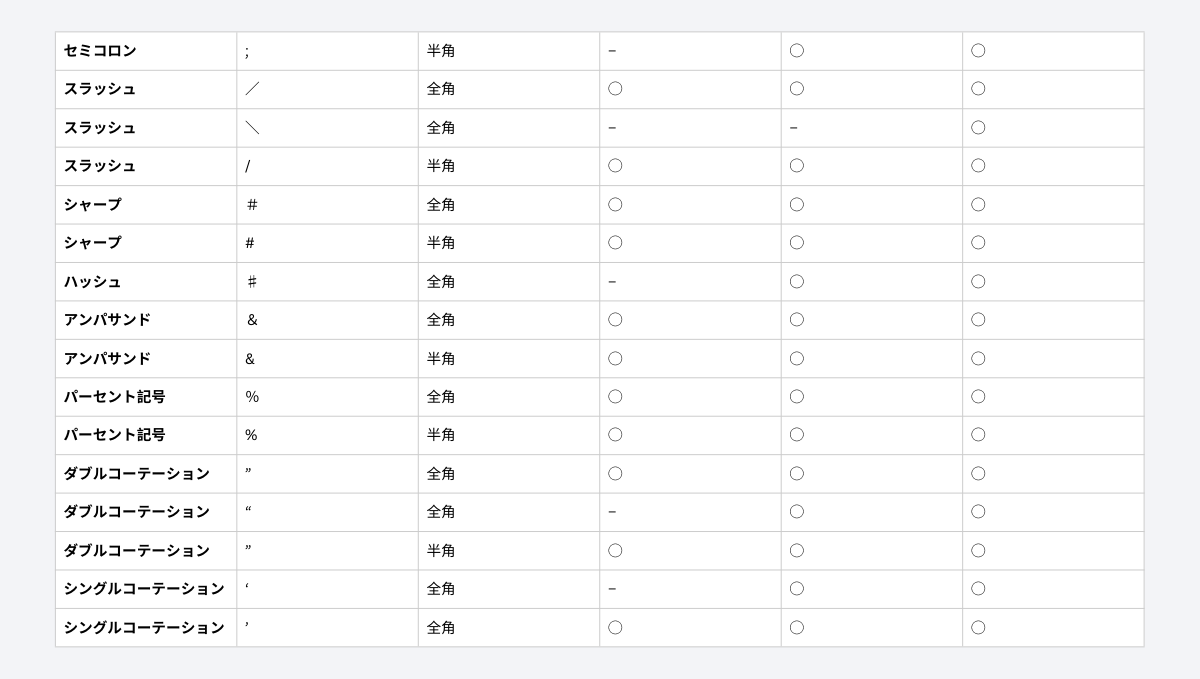Click 半角 in the セミコロン row
1200x679 pixels.
441,50
